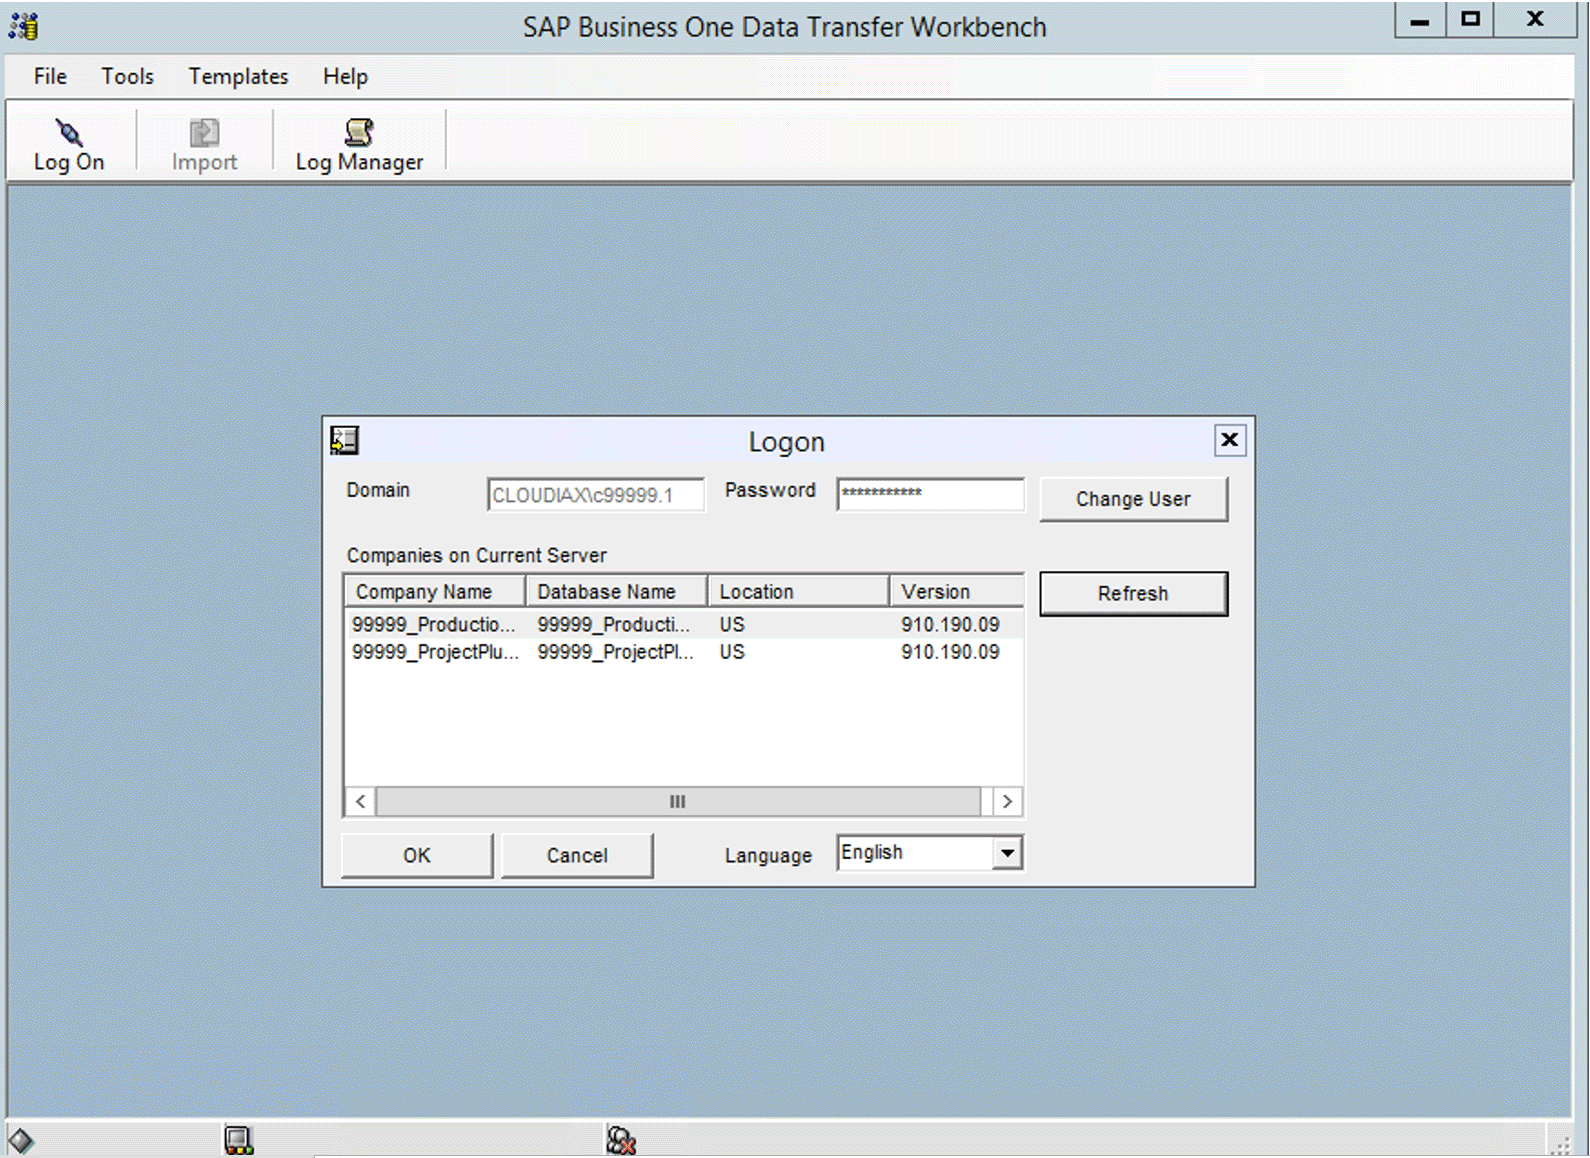
Task: Click the Version column header
Action: coord(957,591)
